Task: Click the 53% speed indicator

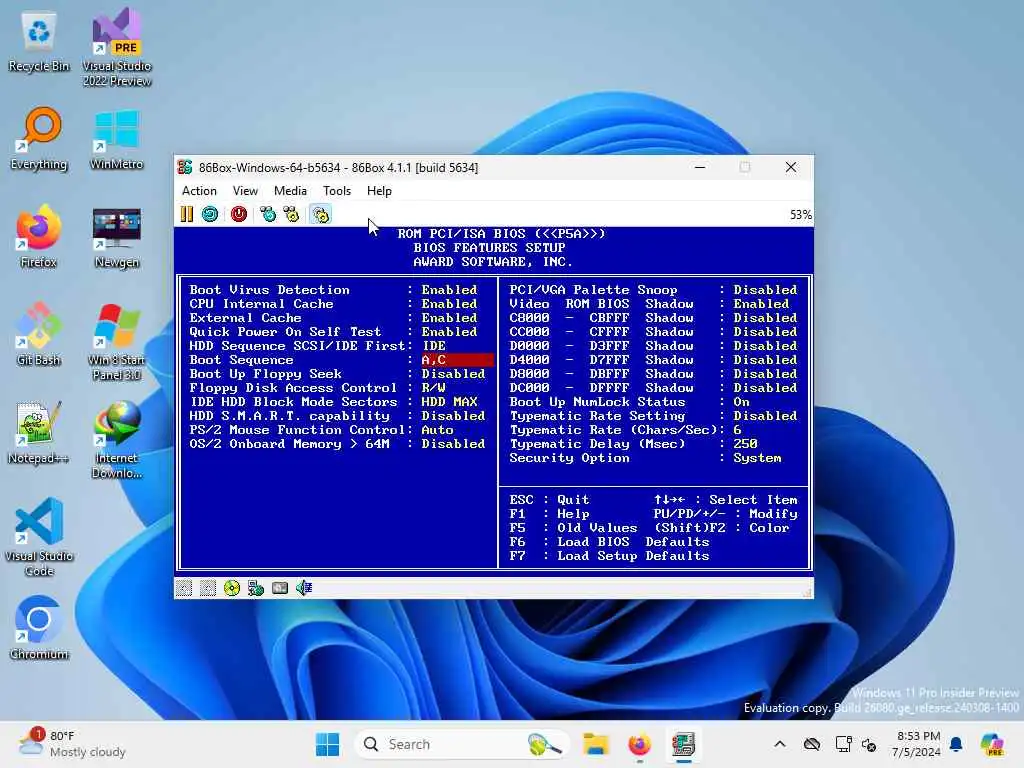Action: [x=801, y=215]
